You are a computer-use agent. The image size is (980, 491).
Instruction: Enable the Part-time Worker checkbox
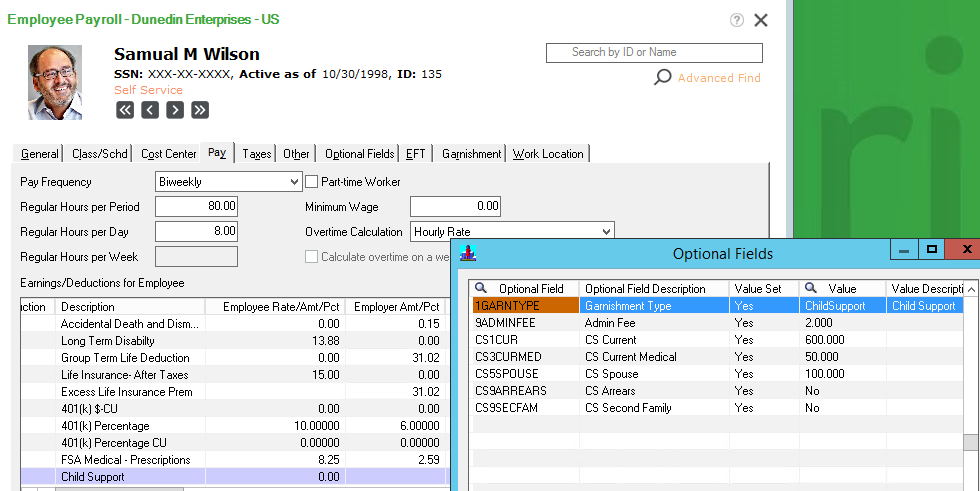(x=312, y=182)
